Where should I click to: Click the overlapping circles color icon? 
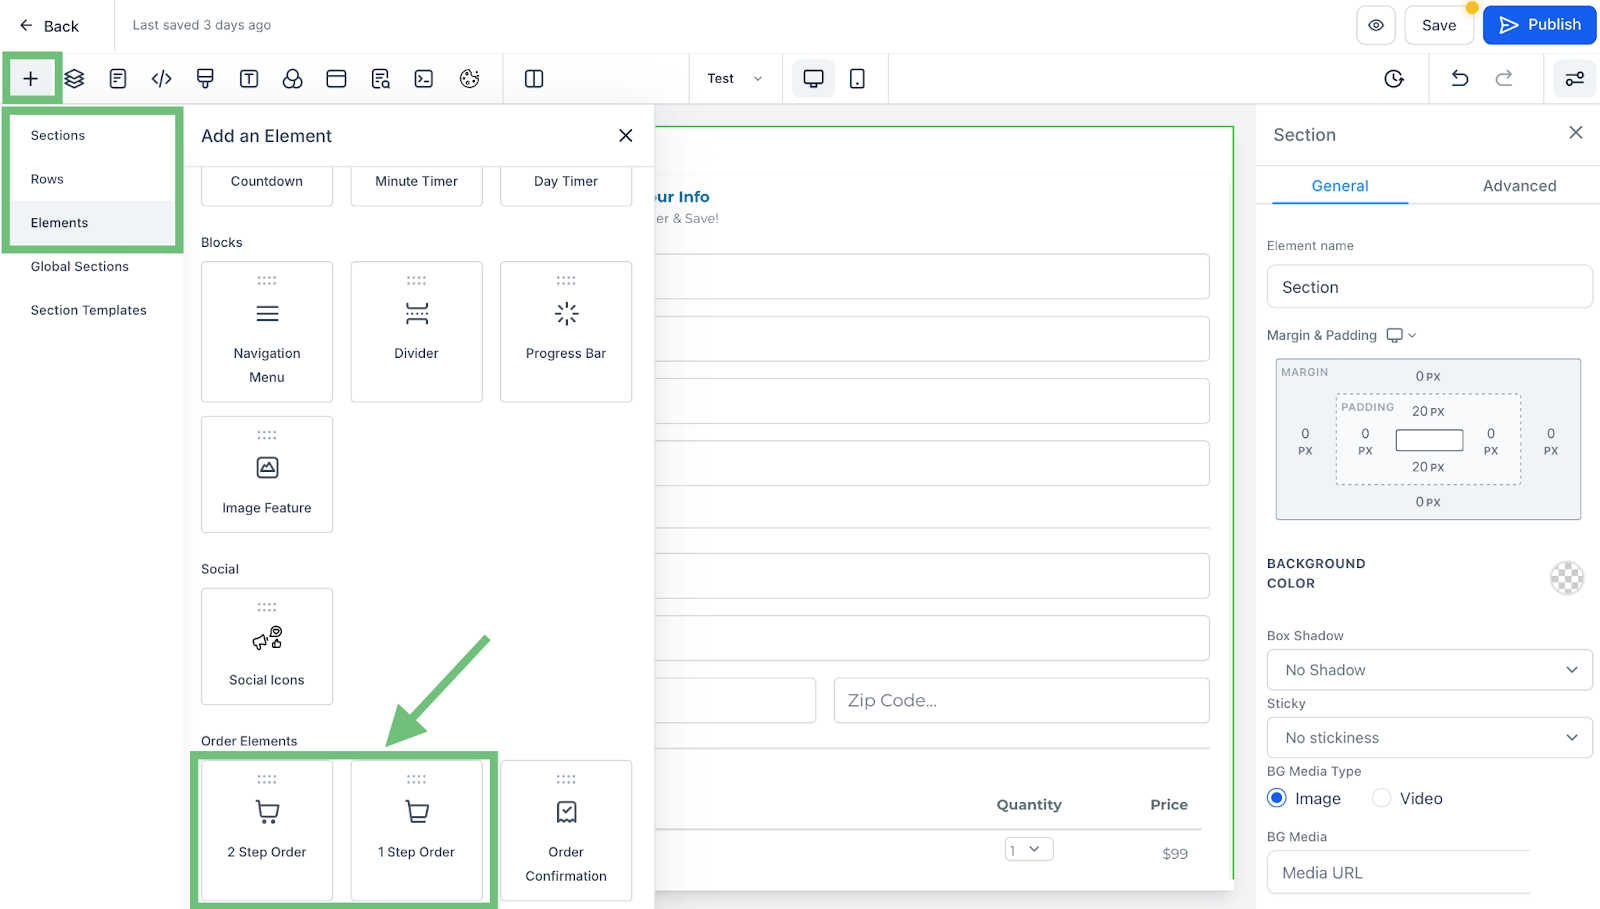pos(292,78)
